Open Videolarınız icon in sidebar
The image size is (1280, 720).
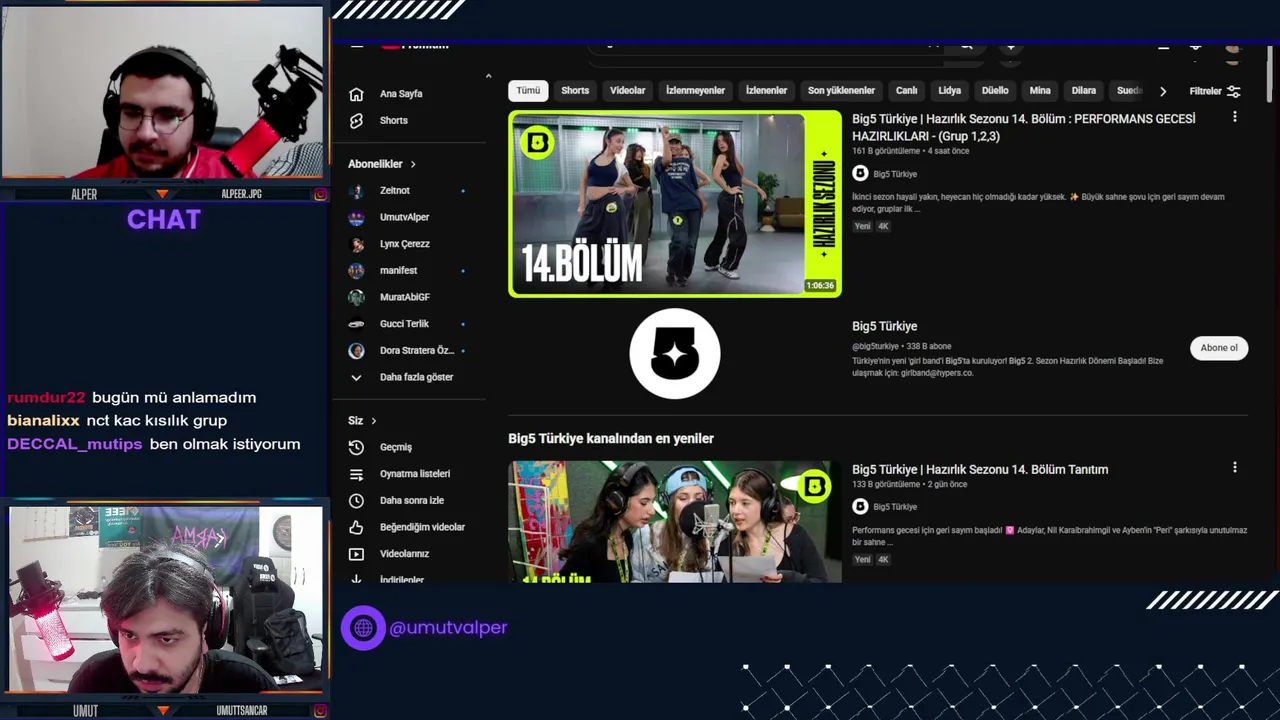(x=356, y=554)
